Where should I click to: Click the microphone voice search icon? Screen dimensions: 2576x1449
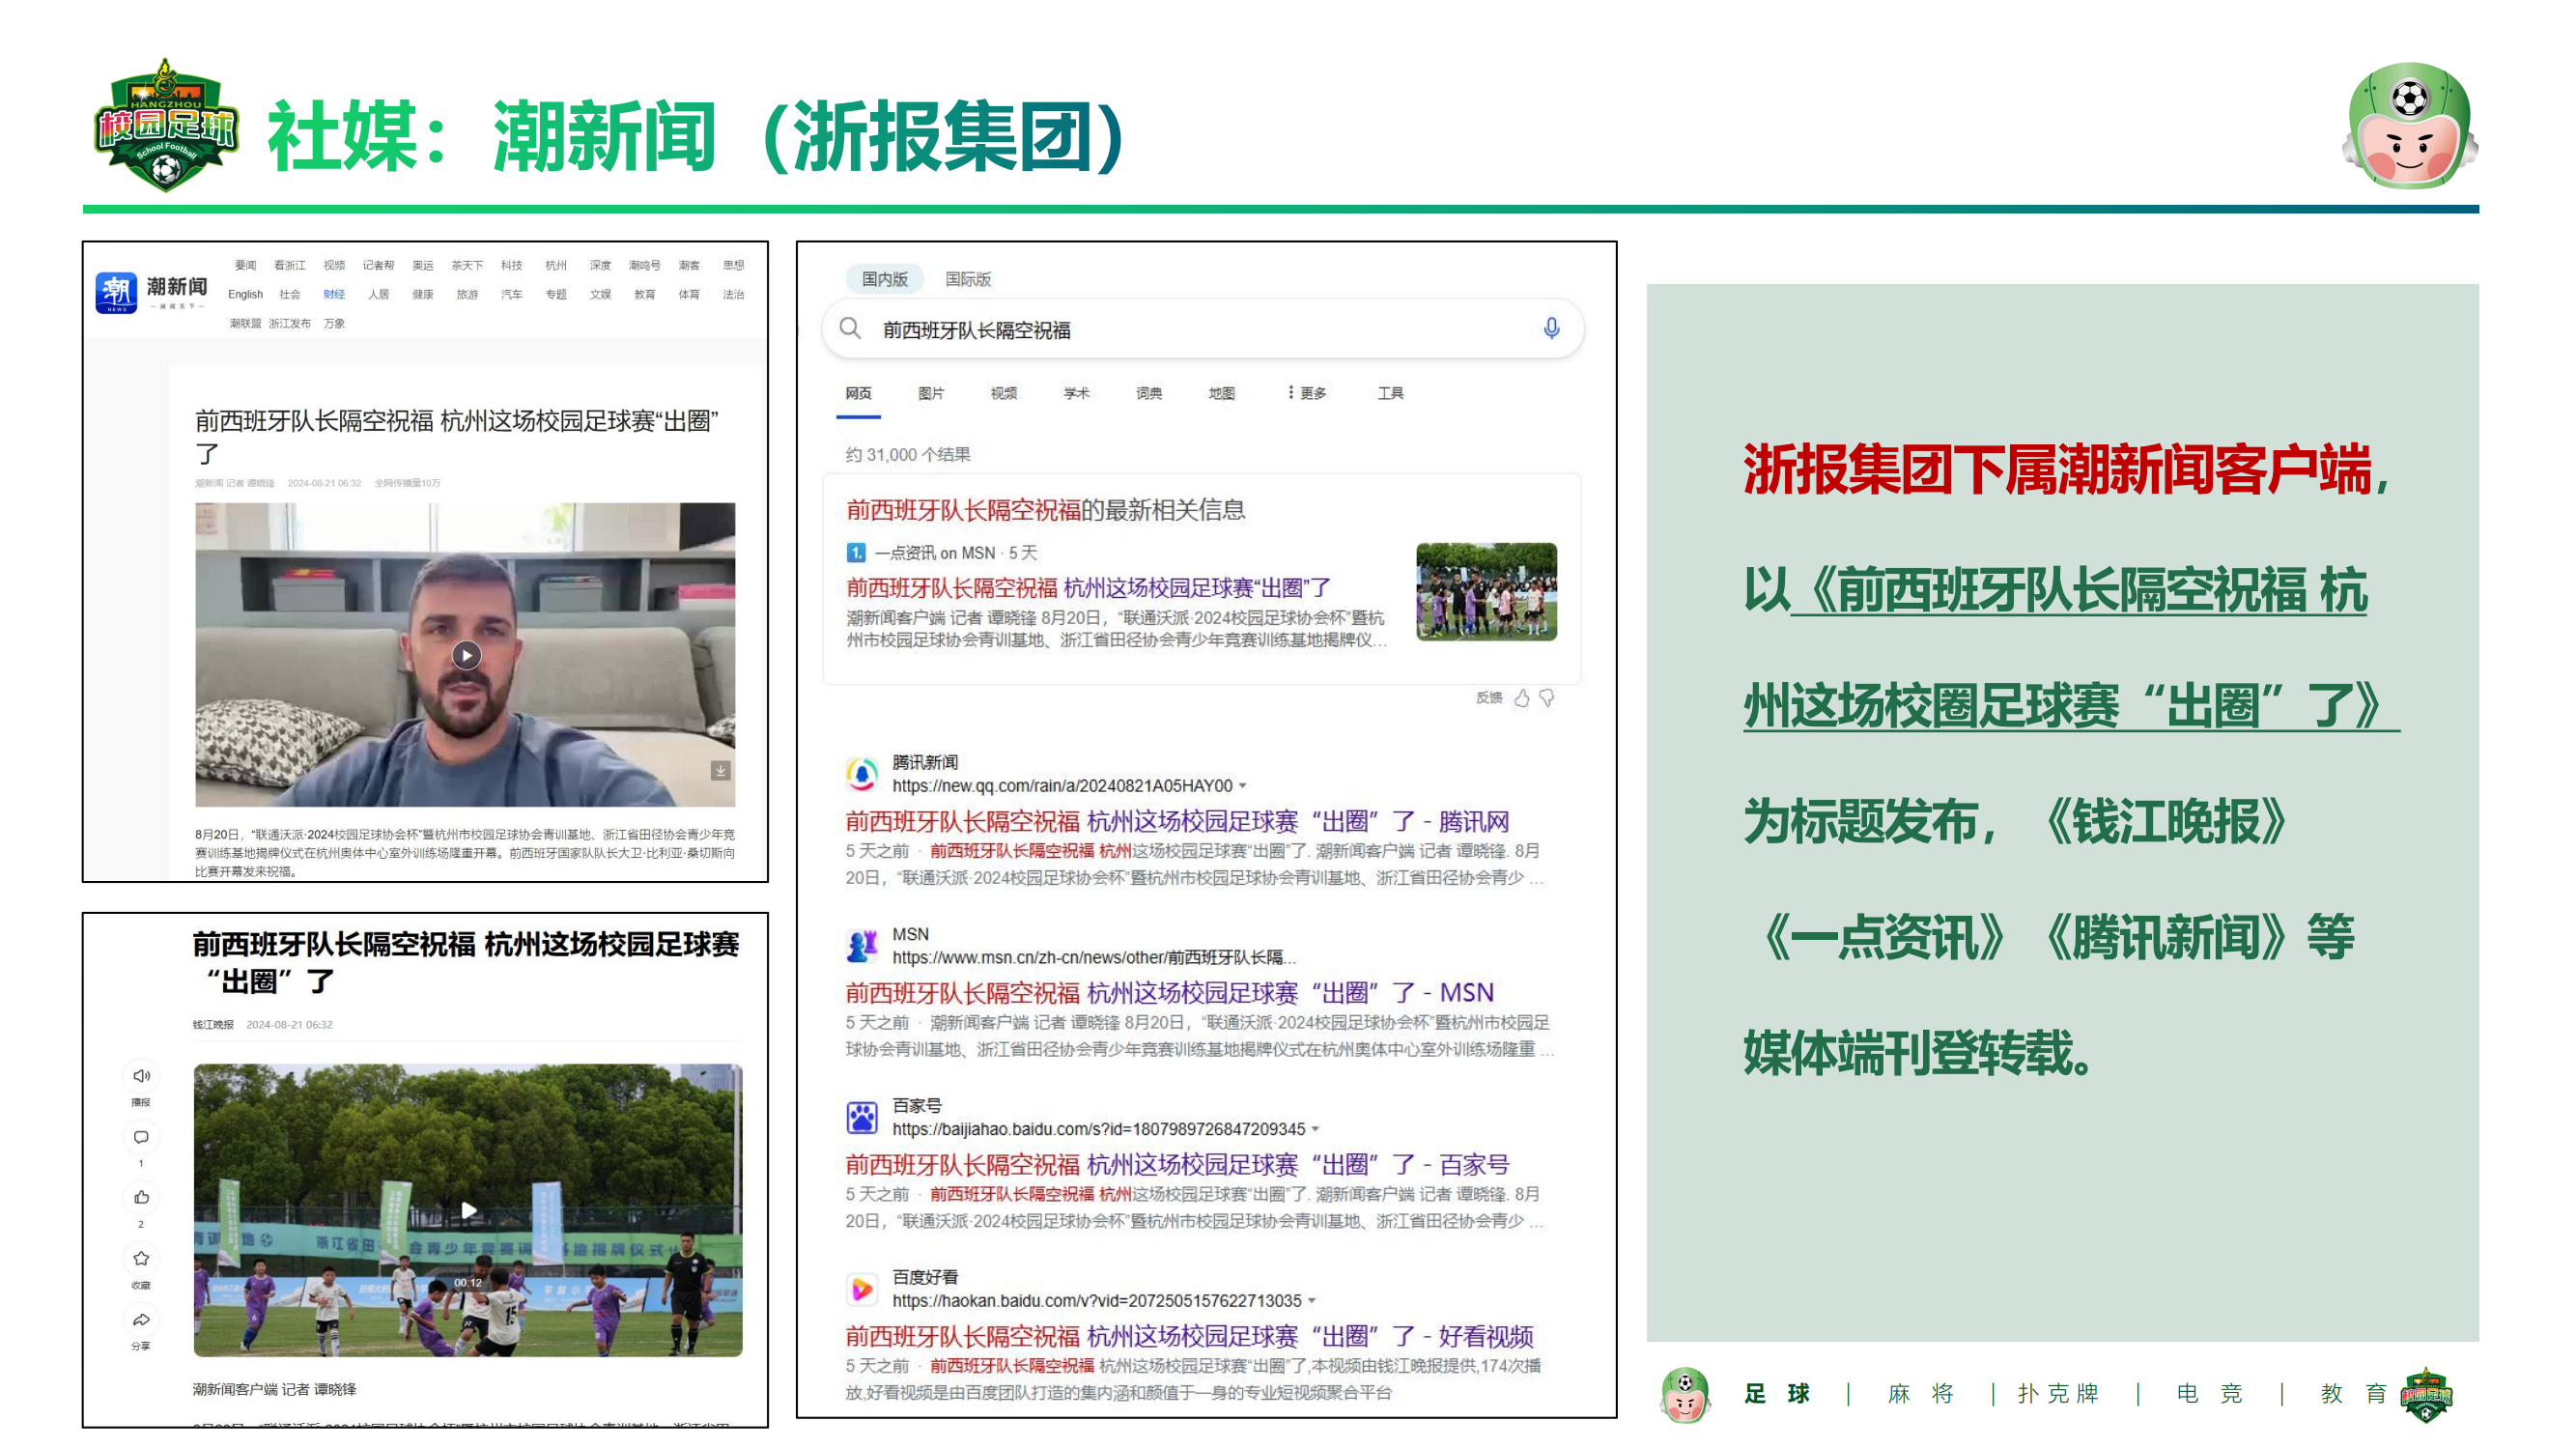[x=1551, y=328]
